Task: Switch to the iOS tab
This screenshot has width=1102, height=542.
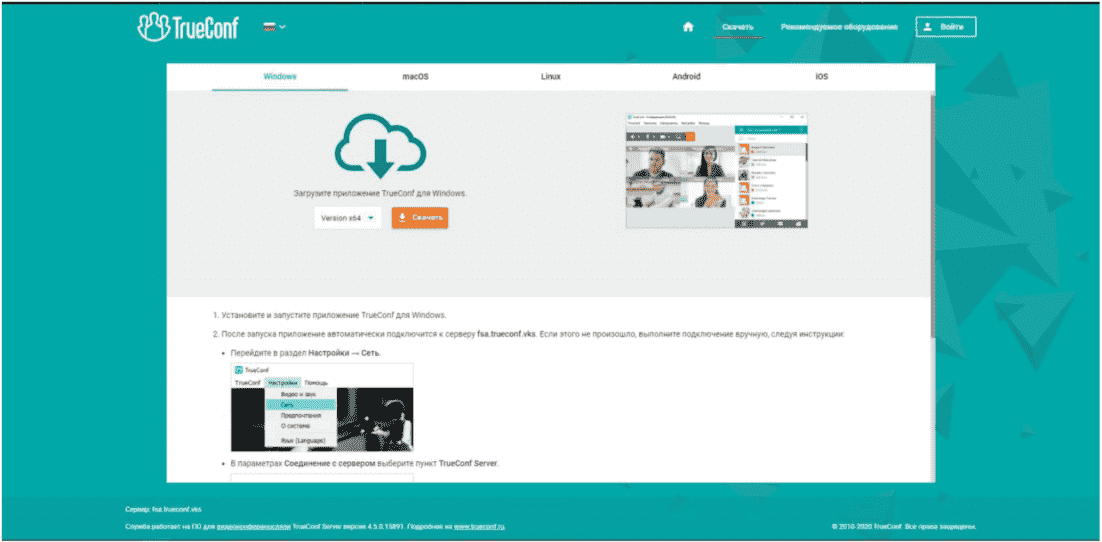Action: (x=822, y=77)
